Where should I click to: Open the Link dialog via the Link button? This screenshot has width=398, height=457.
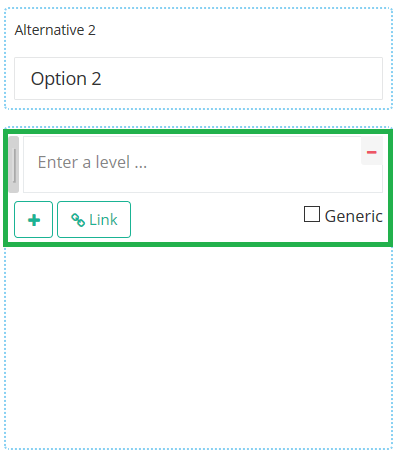click(x=94, y=219)
